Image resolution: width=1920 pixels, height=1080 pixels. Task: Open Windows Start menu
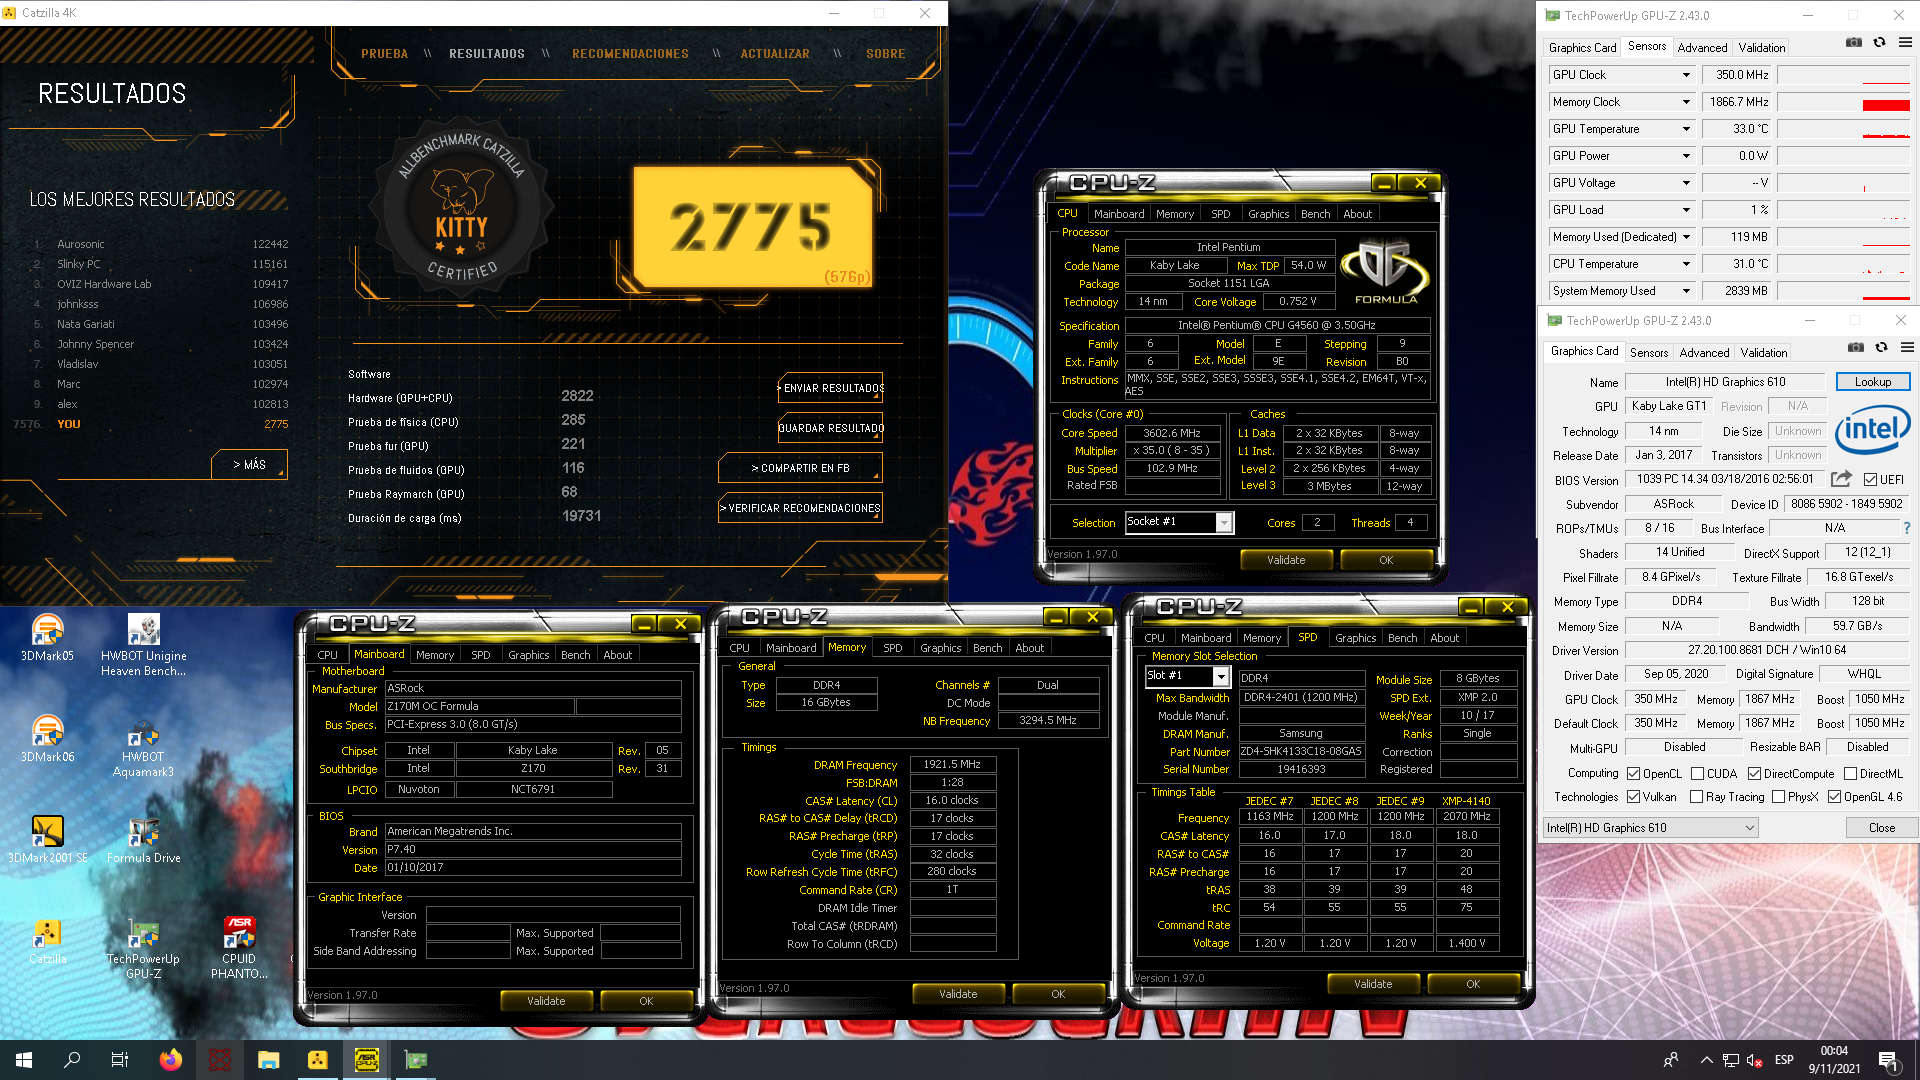coord(24,1060)
